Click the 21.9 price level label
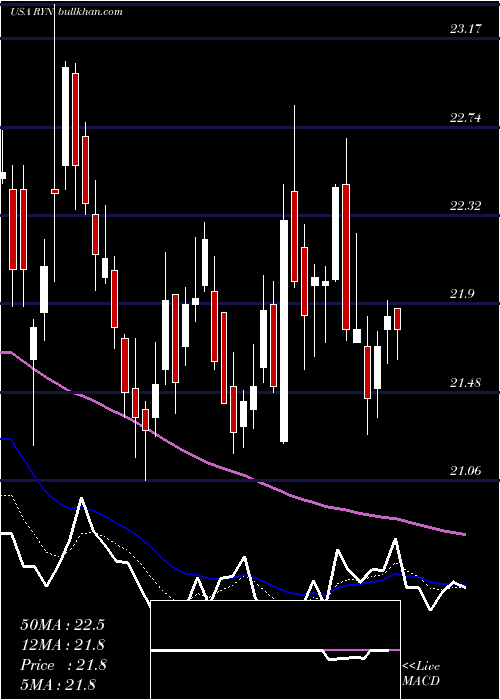Viewport: 500px width, 700px height. [462, 294]
